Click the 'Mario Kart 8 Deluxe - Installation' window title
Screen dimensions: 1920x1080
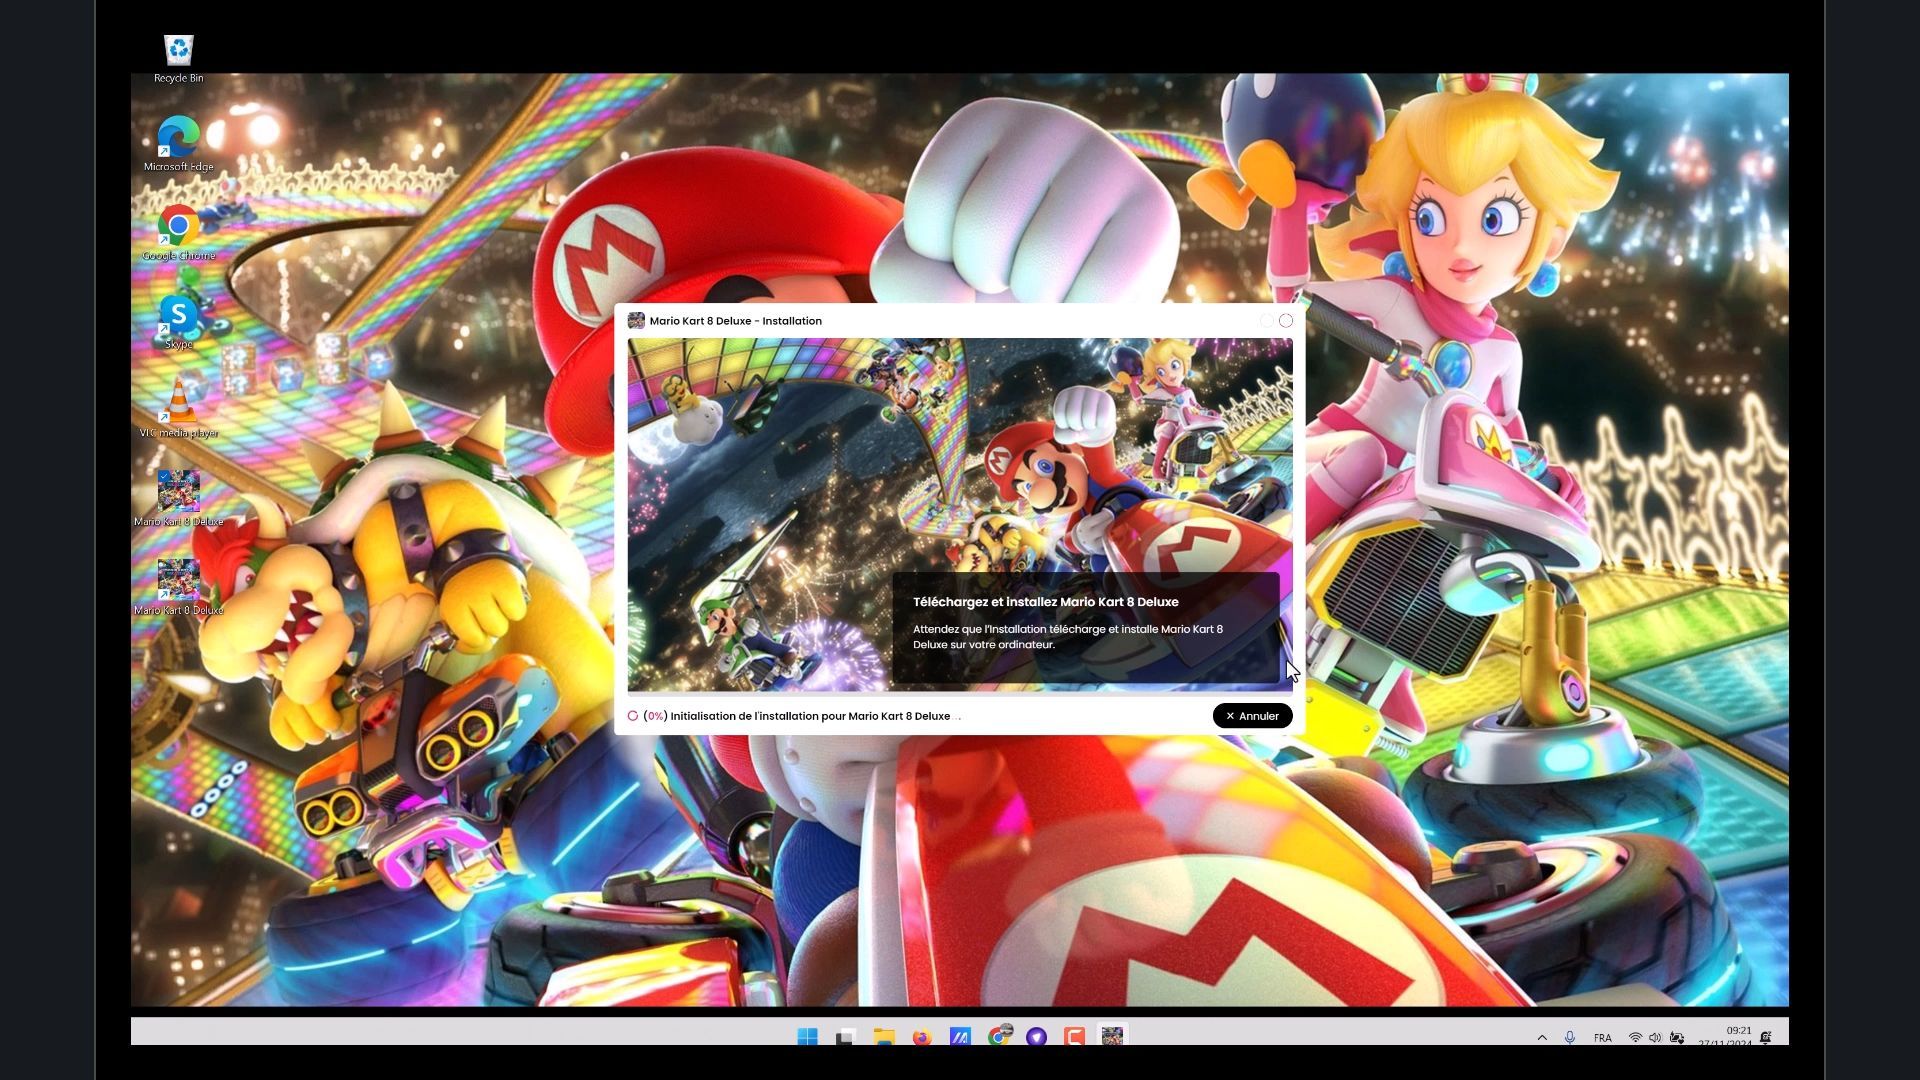pyautogui.click(x=736, y=321)
